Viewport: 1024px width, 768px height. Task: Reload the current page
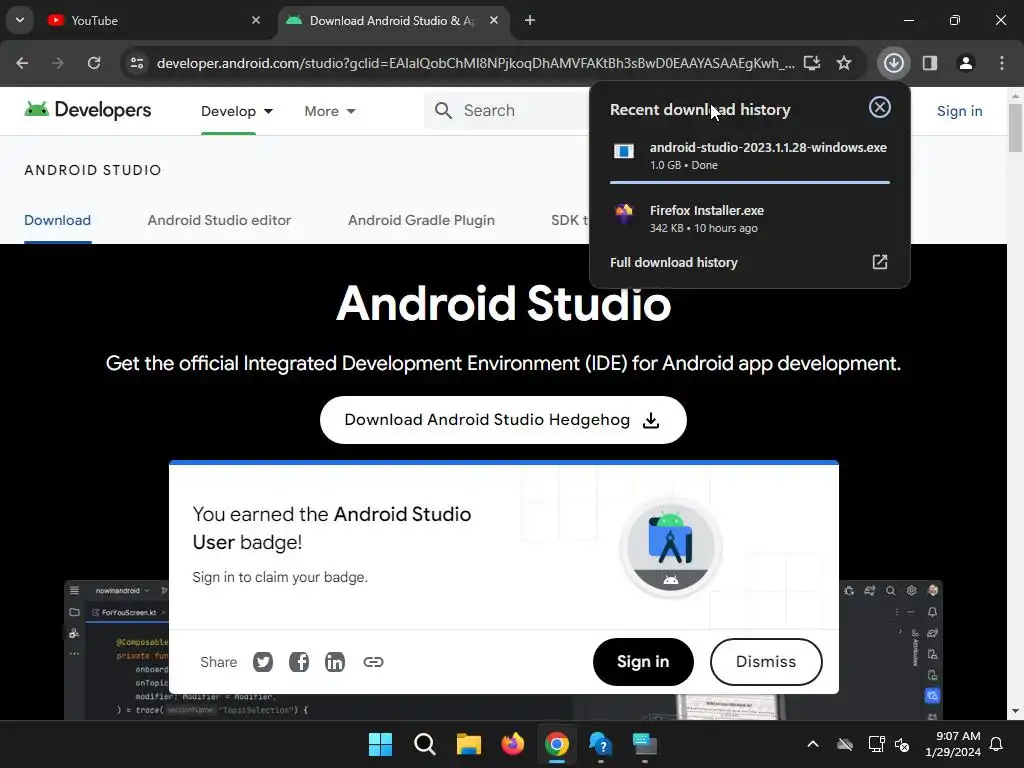[x=94, y=63]
